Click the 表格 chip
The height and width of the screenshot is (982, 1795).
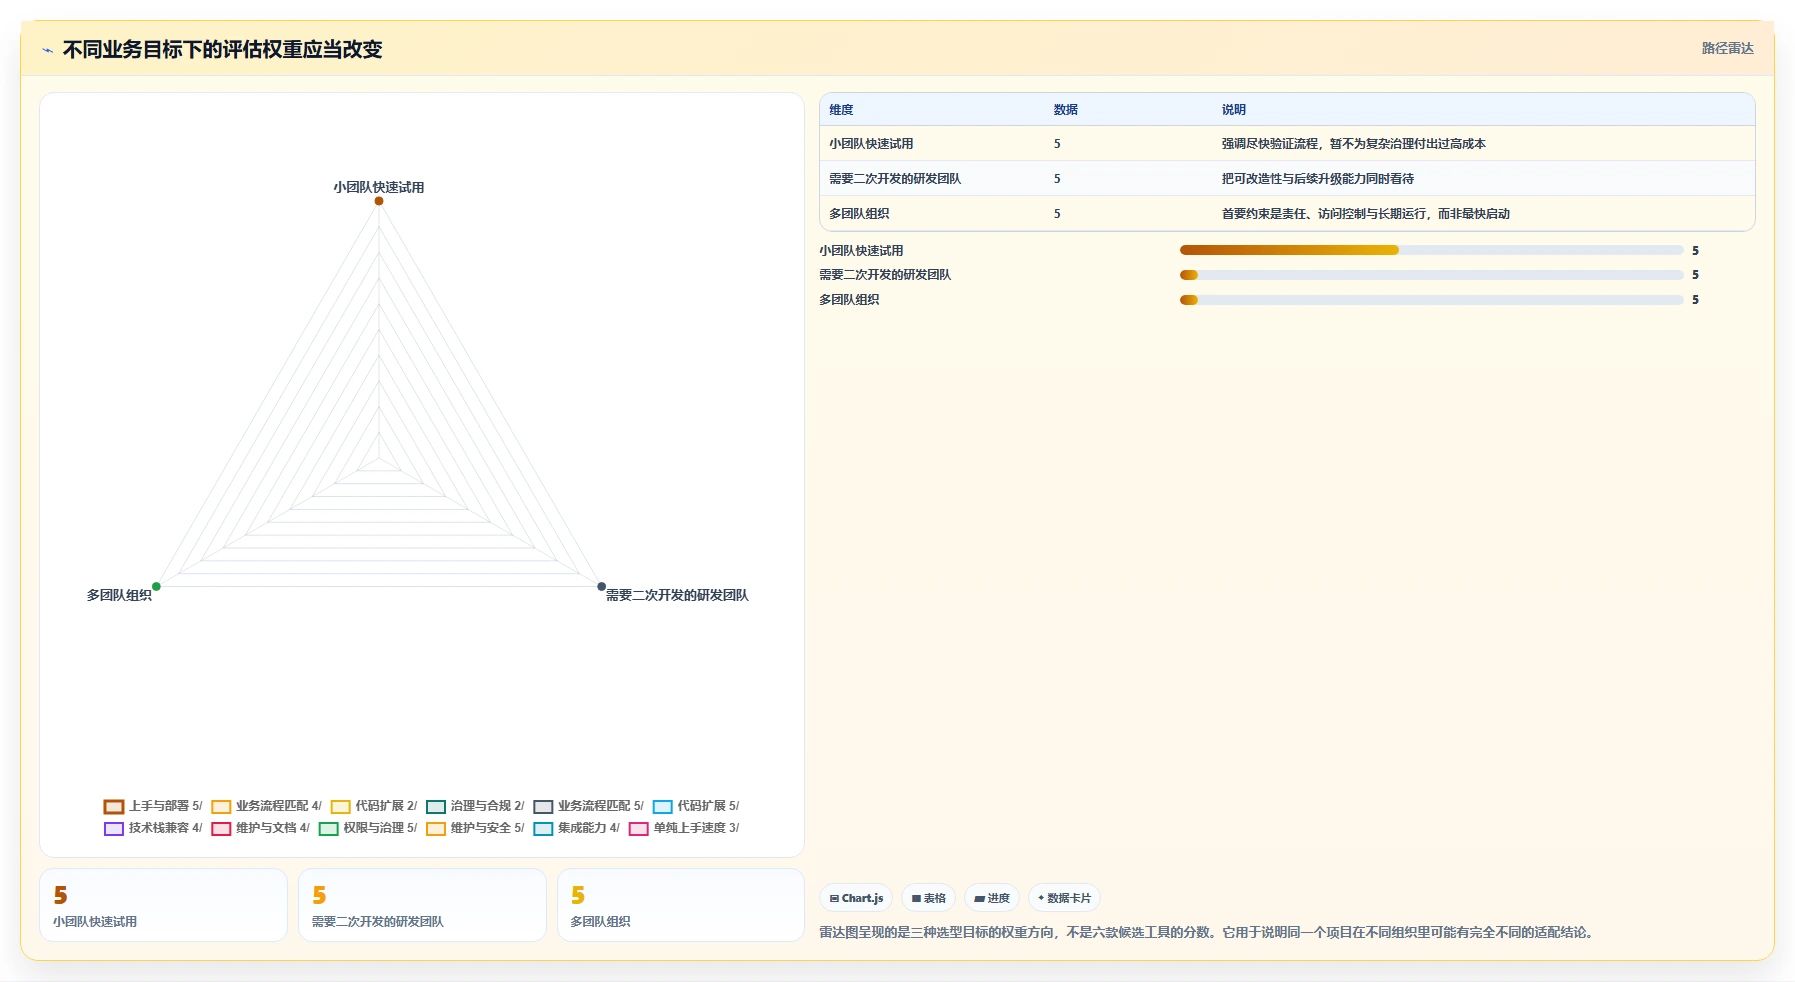[x=929, y=898]
